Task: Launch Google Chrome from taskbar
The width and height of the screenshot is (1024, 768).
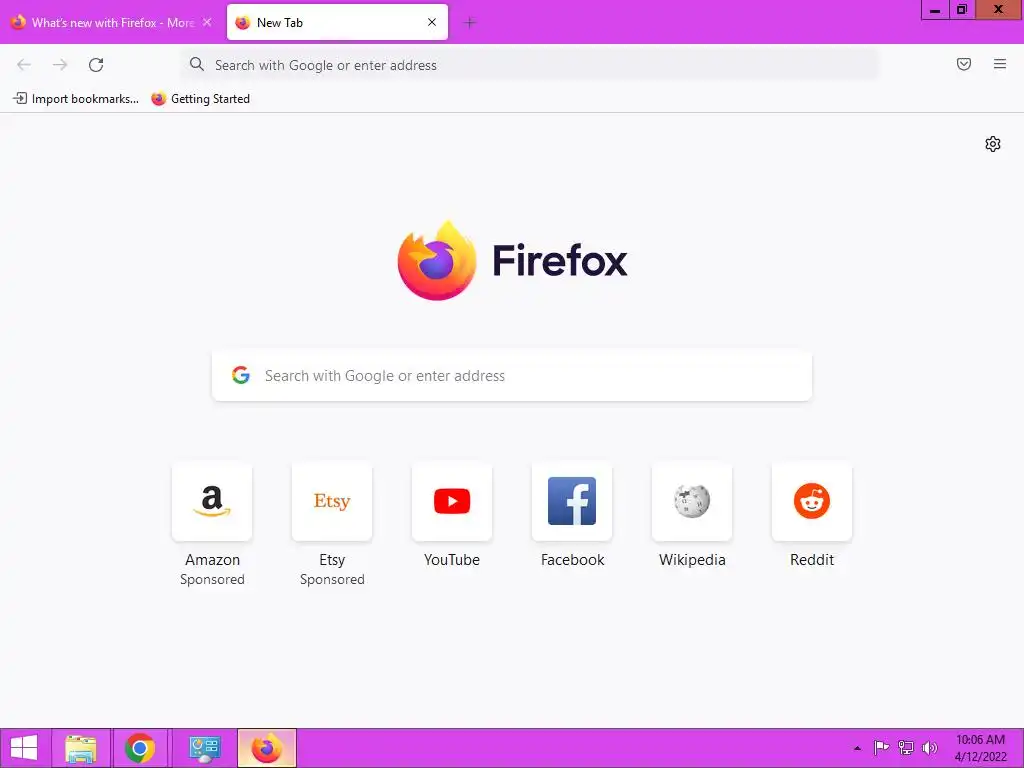Action: tap(140, 748)
